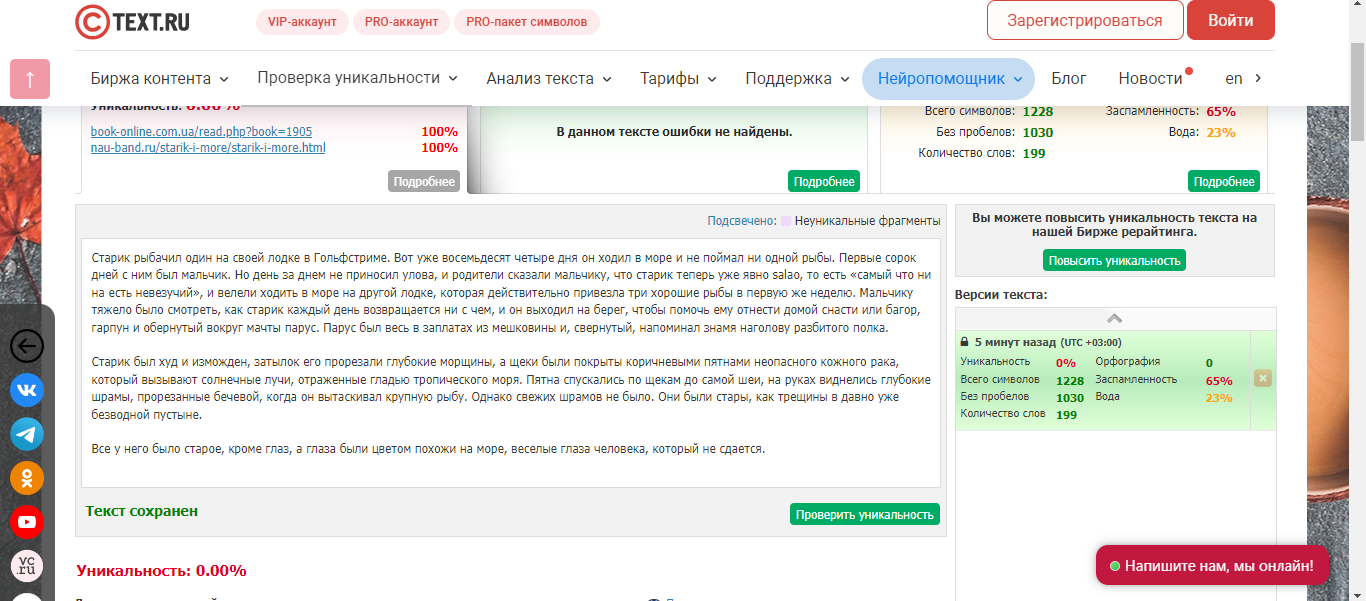This screenshot has width=1366, height=601.
Task: Collapse text versions with up chevron
Action: 1115,318
